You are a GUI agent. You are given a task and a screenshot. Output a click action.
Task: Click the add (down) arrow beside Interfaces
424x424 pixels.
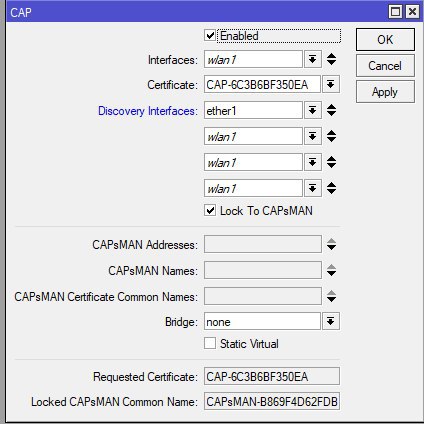pos(331,63)
